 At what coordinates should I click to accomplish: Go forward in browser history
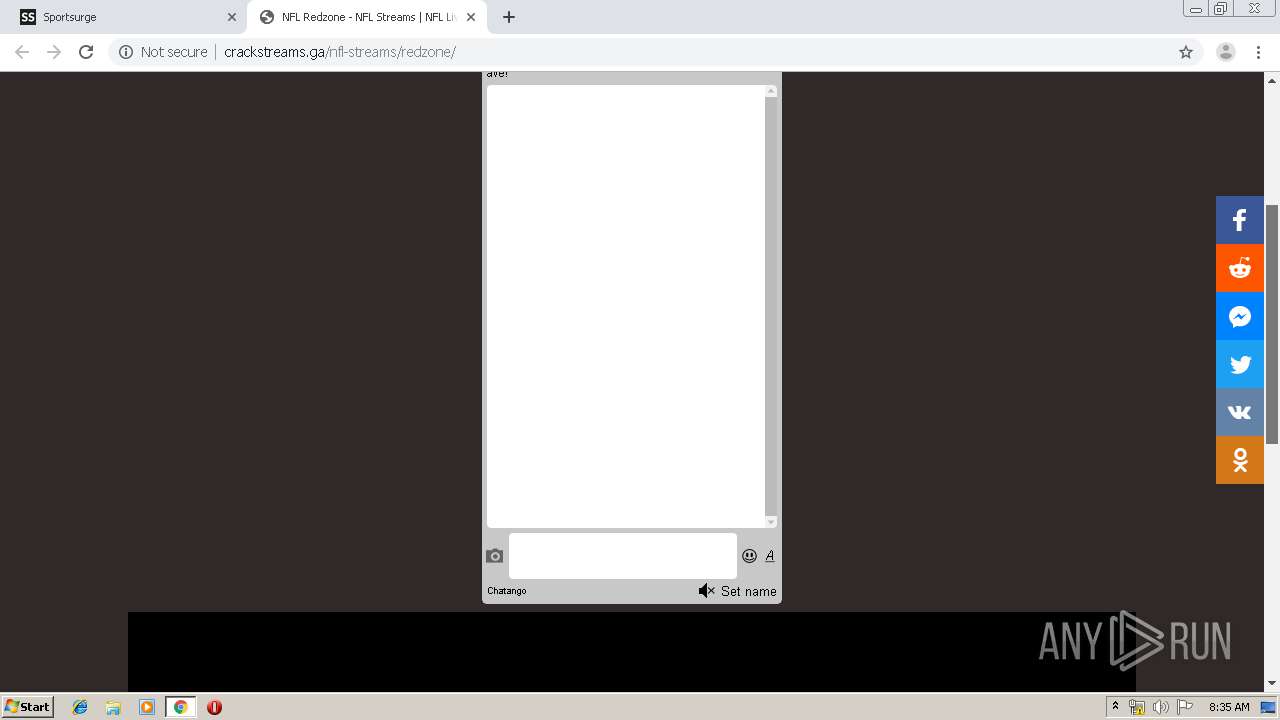pos(54,52)
